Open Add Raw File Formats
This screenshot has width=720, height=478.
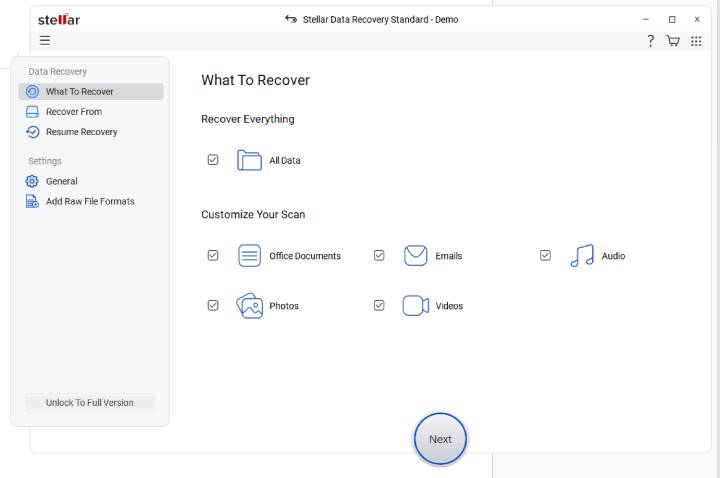tap(91, 201)
